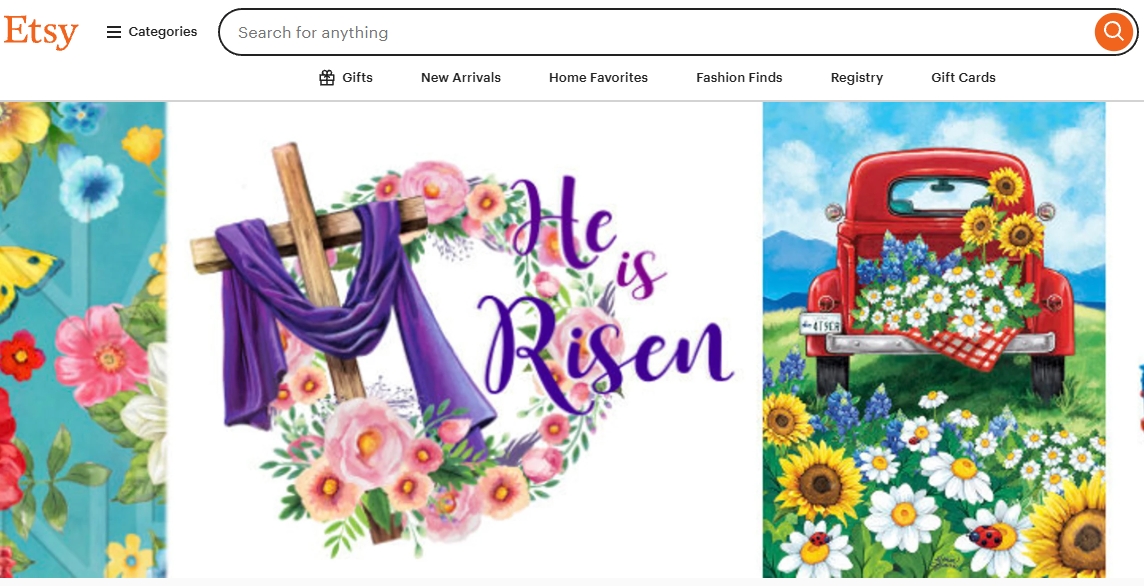Click the Etsy logo
The width and height of the screenshot is (1144, 586).
point(41,32)
